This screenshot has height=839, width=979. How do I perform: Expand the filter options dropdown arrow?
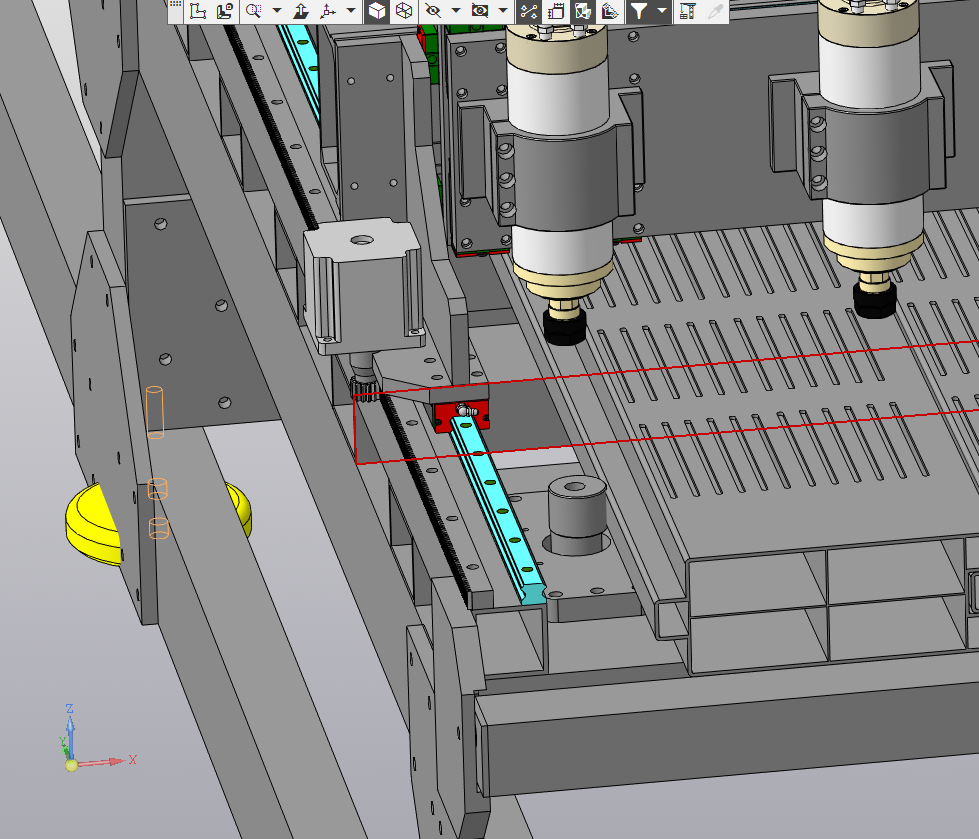pyautogui.click(x=662, y=11)
